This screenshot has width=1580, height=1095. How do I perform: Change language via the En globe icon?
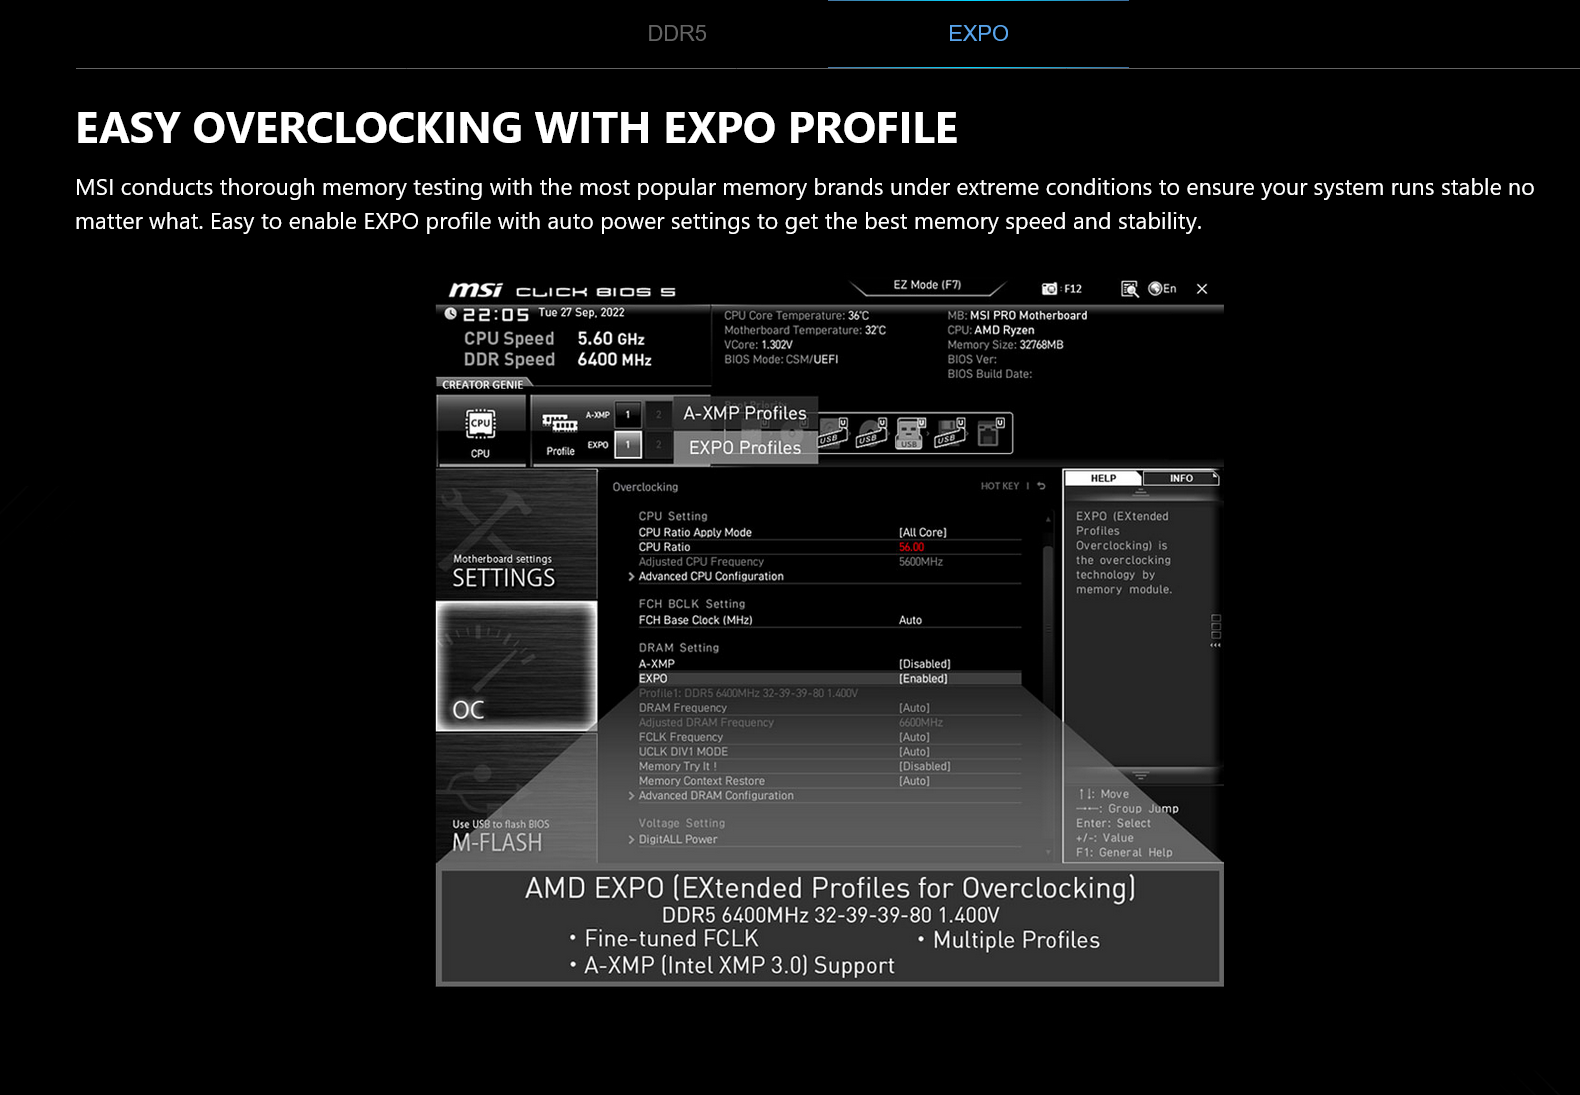1162,289
